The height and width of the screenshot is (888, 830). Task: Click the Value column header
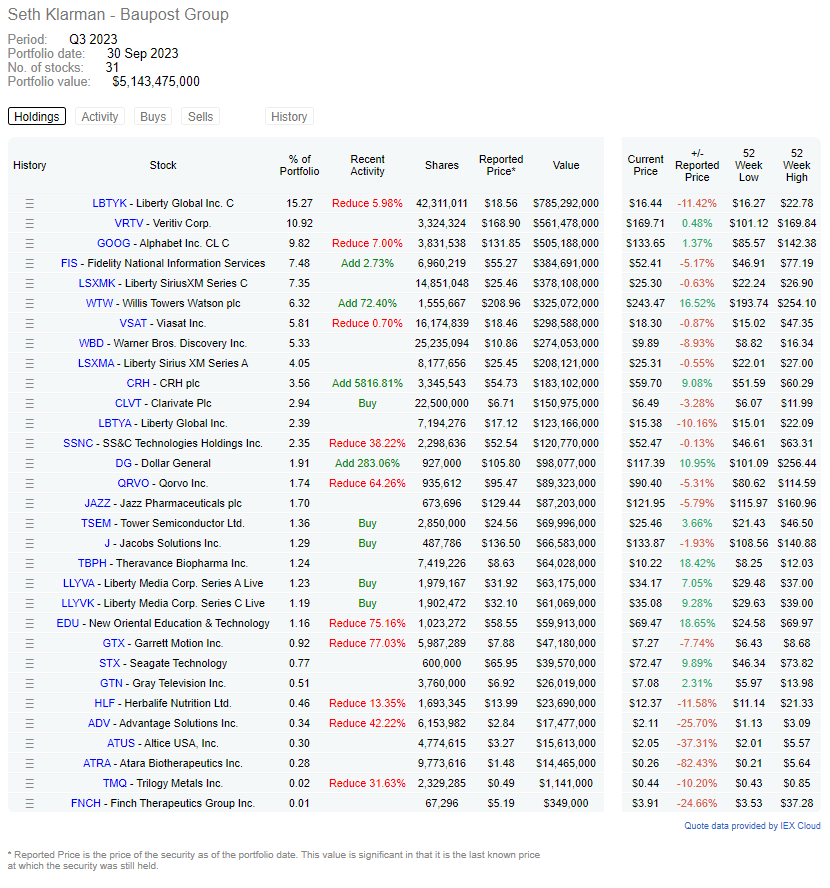coord(566,165)
